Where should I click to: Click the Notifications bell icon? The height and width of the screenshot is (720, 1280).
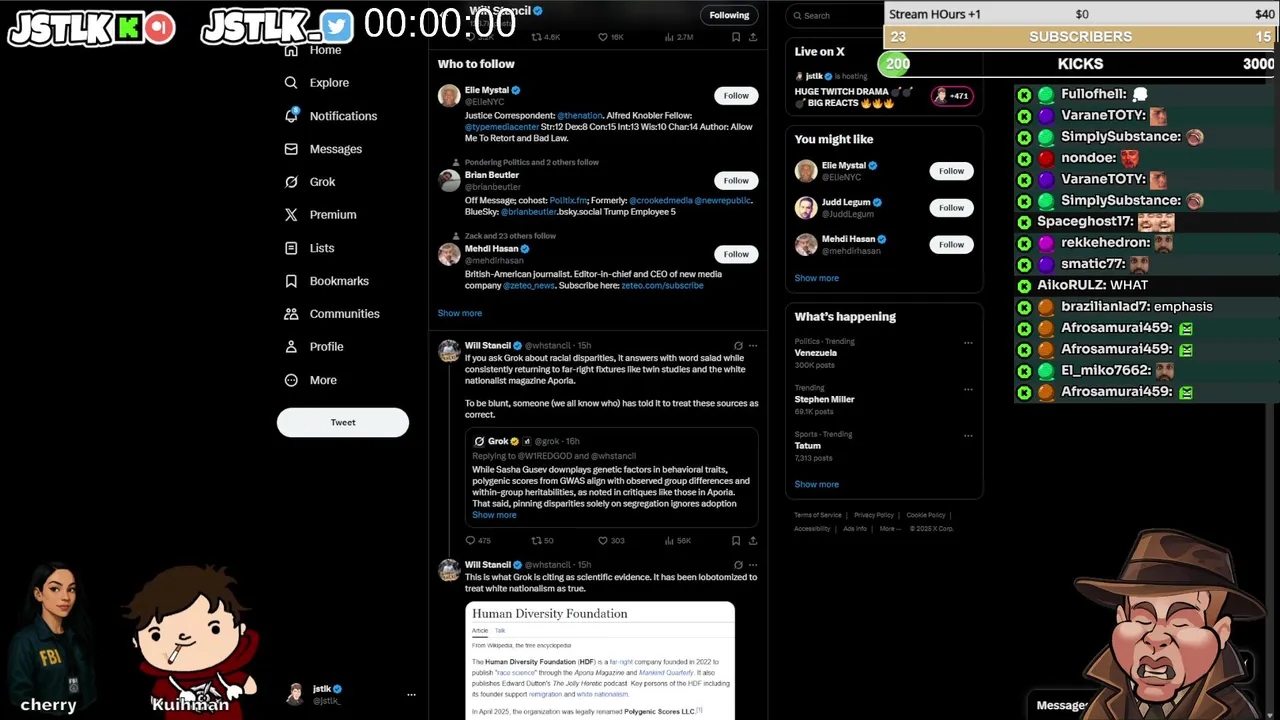[291, 116]
